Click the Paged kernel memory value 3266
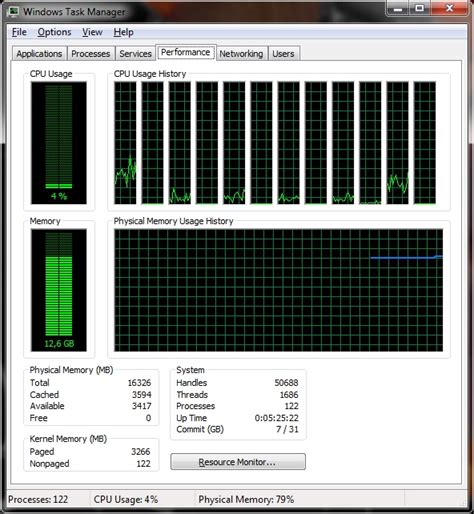Viewport: 474px width, 514px height. click(141, 452)
